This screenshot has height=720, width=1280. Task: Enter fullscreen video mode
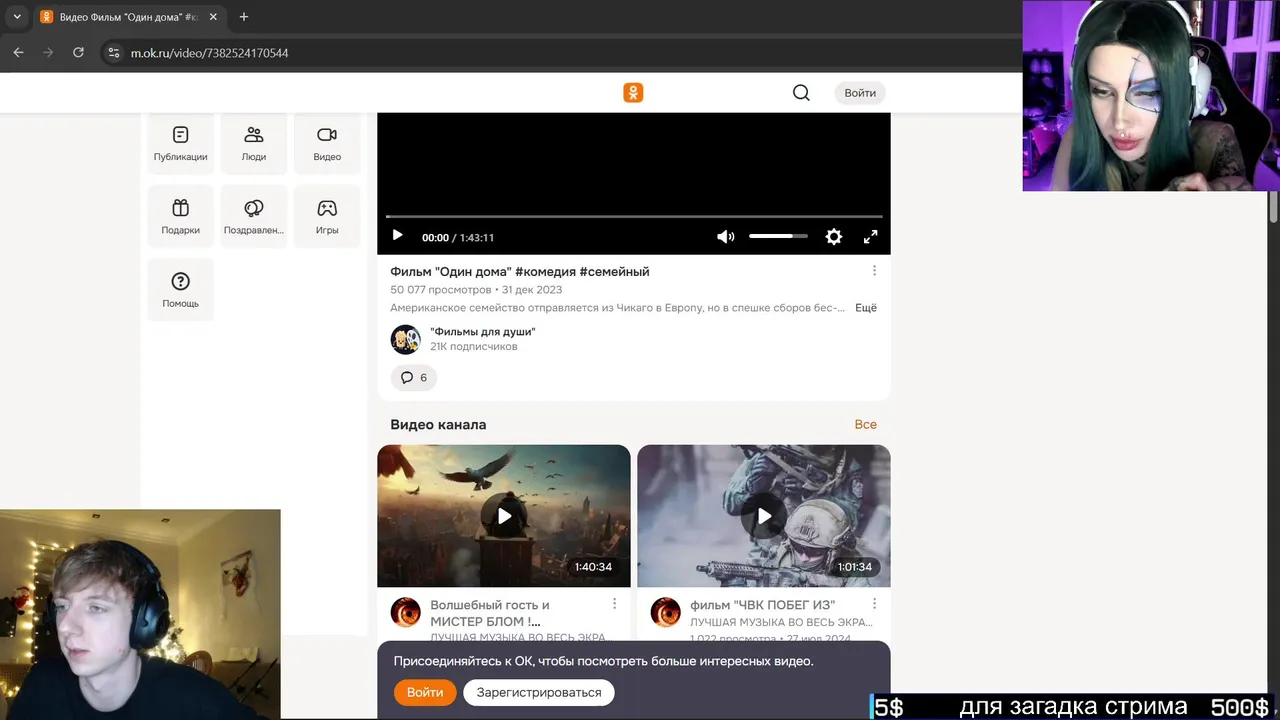[x=870, y=237]
